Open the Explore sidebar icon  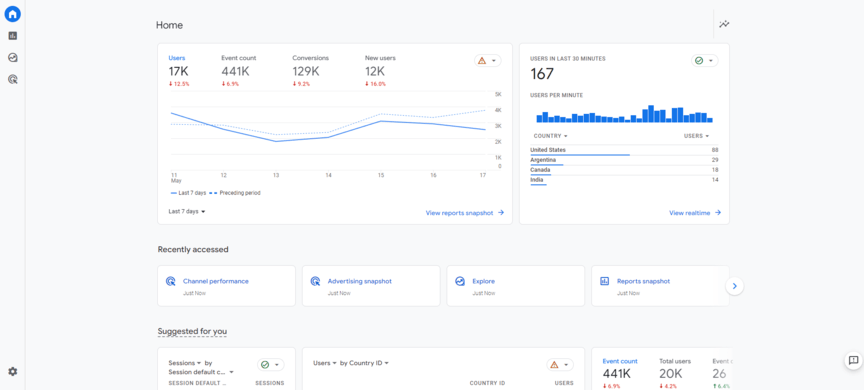(13, 57)
